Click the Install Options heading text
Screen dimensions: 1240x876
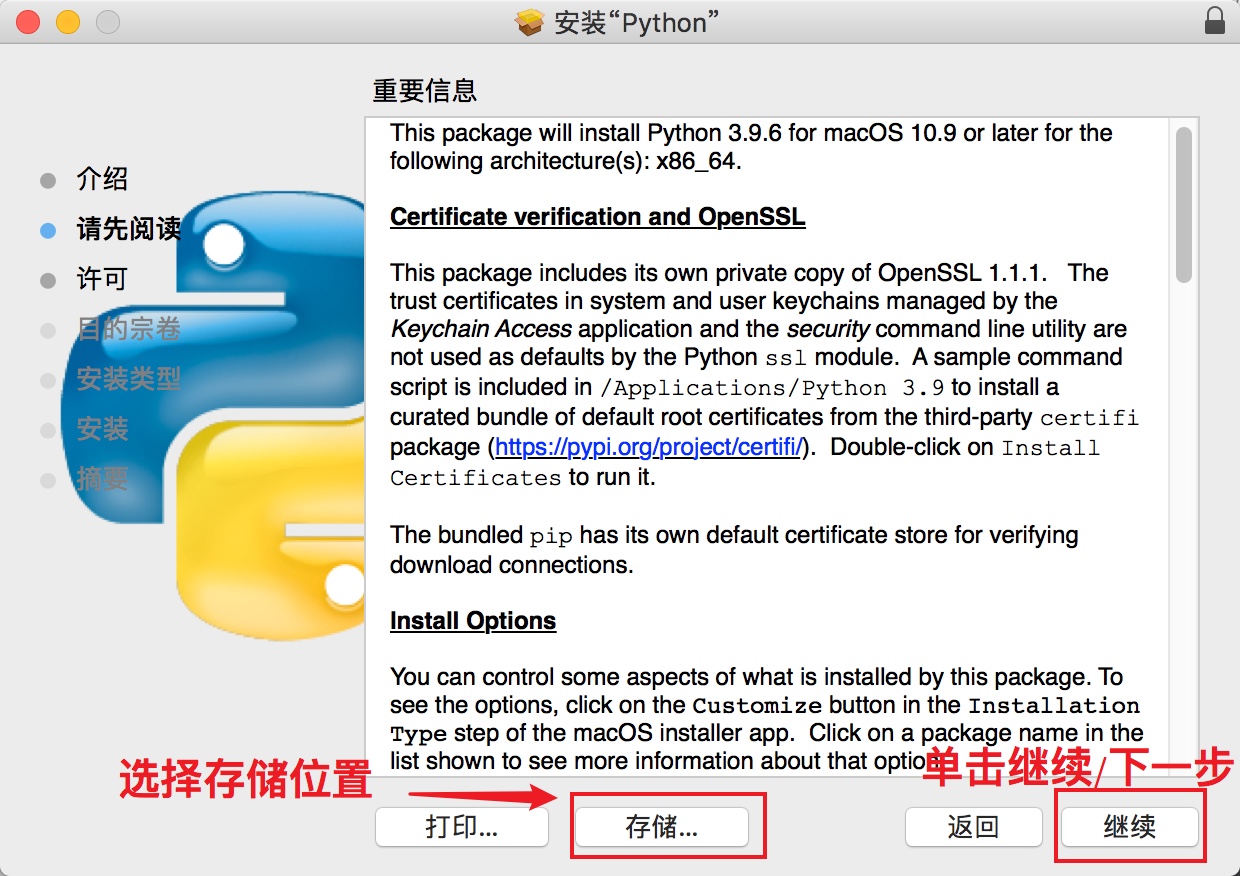coord(473,621)
